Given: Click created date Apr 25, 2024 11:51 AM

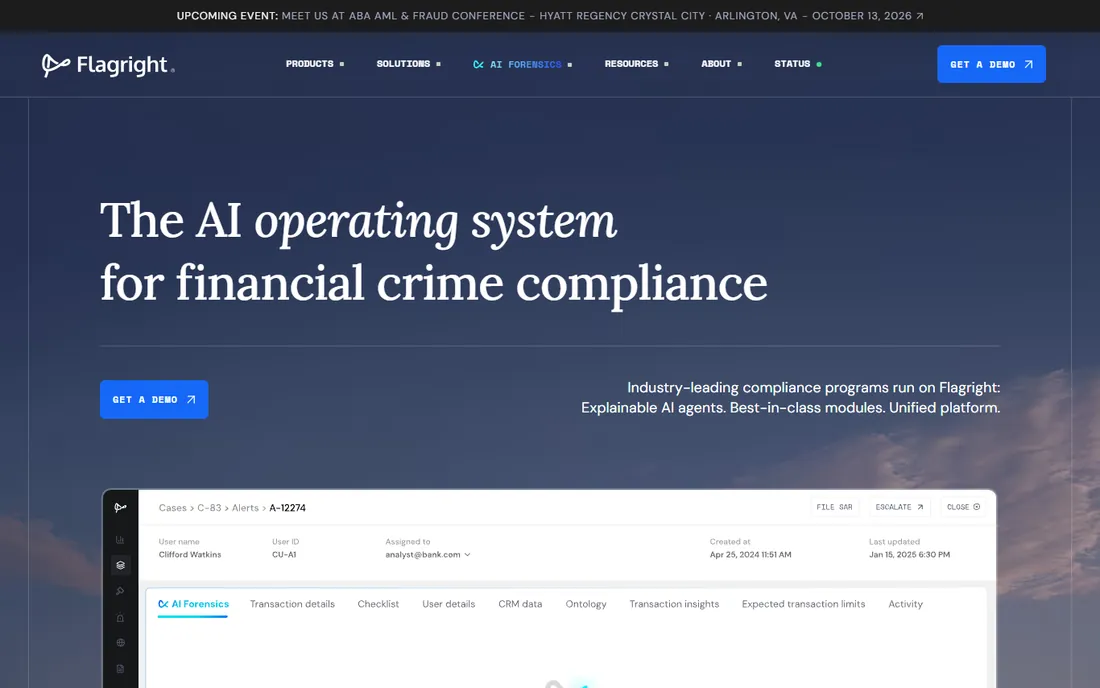Looking at the screenshot, I should tap(751, 555).
